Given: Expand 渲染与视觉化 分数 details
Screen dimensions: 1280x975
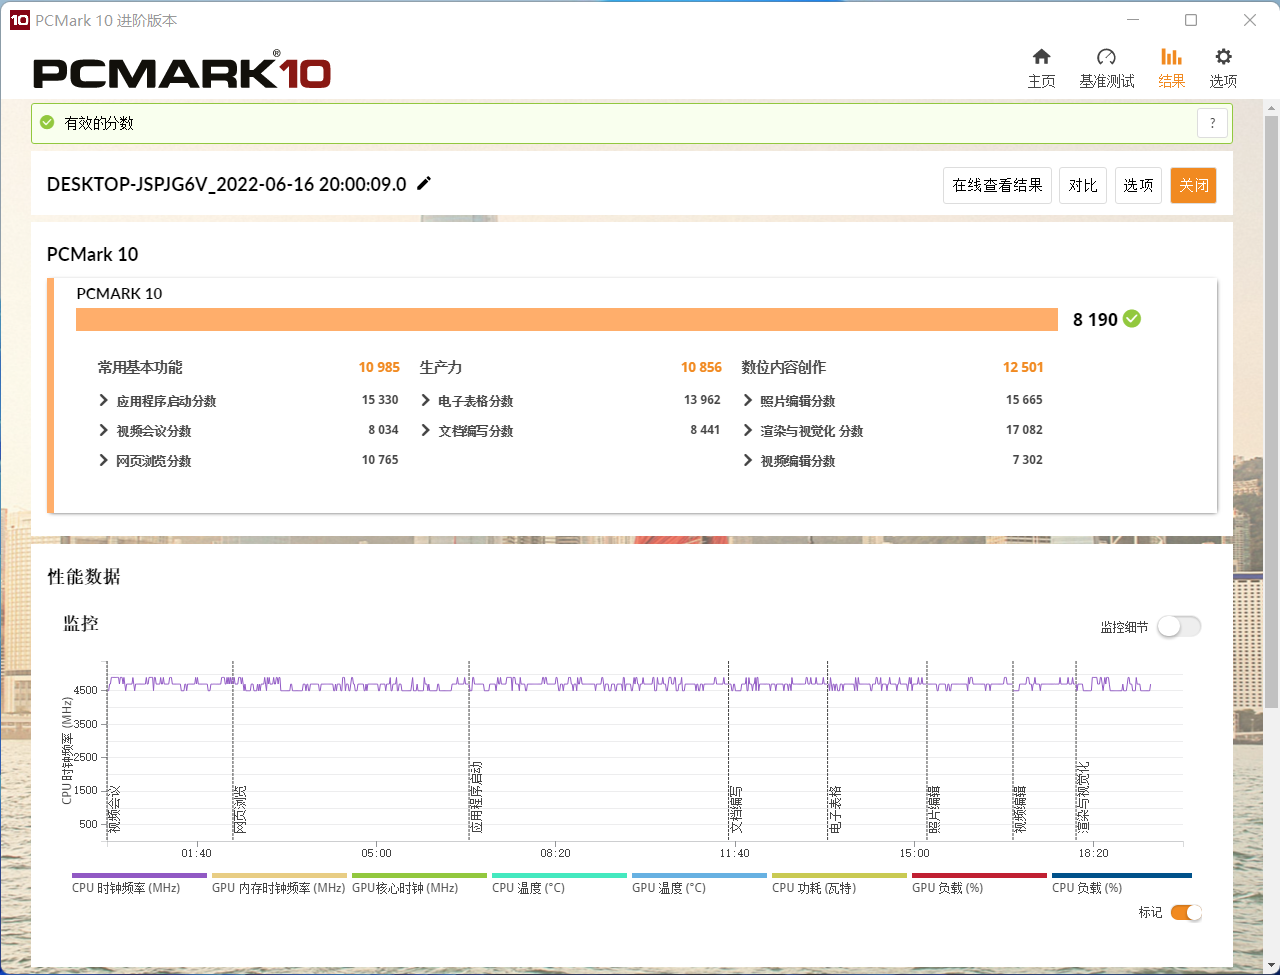Looking at the screenshot, I should [x=747, y=430].
